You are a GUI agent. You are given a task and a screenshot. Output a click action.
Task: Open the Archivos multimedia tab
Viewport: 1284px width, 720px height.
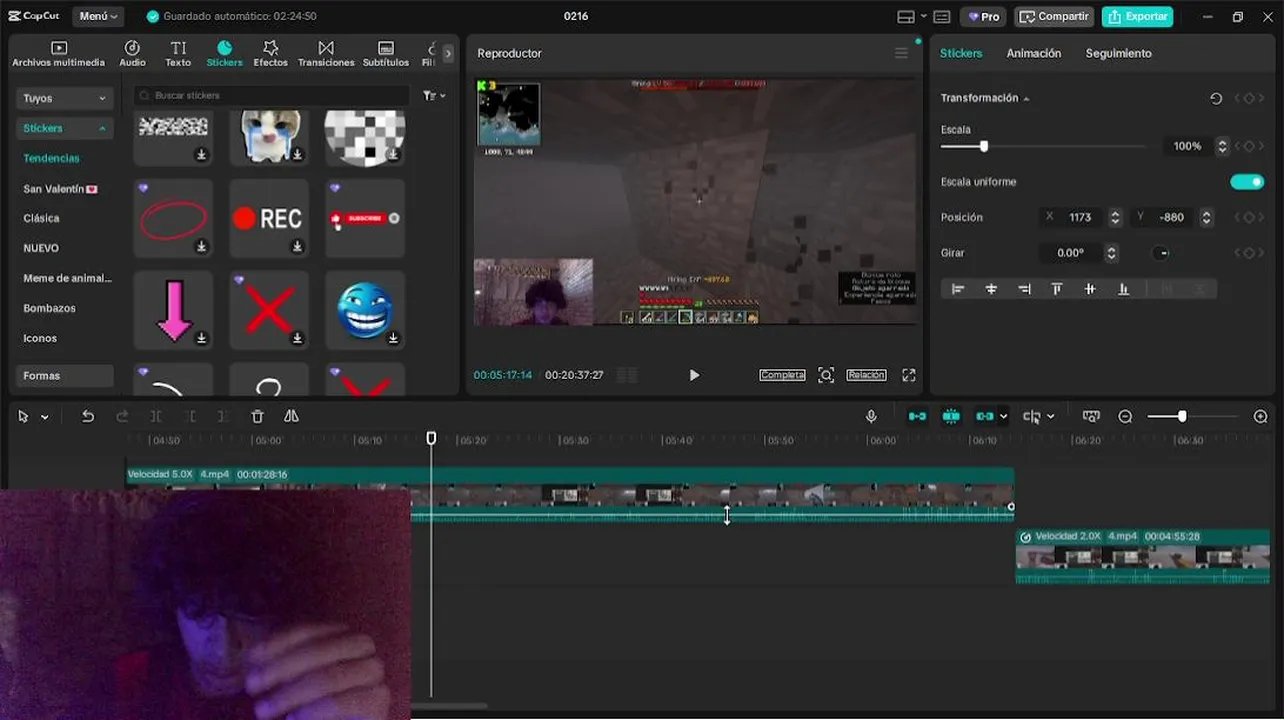click(x=58, y=54)
